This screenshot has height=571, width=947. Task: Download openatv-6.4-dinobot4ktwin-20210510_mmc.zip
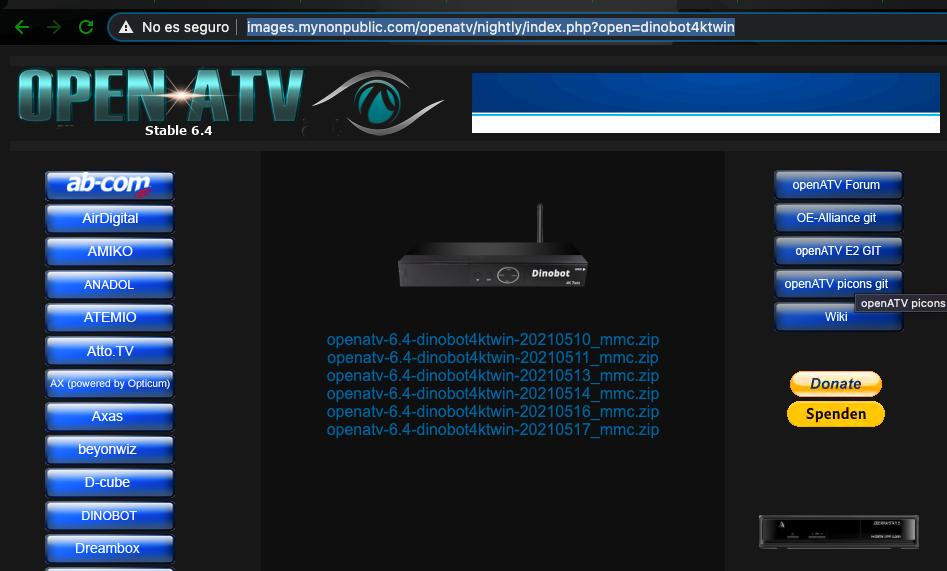click(492, 340)
